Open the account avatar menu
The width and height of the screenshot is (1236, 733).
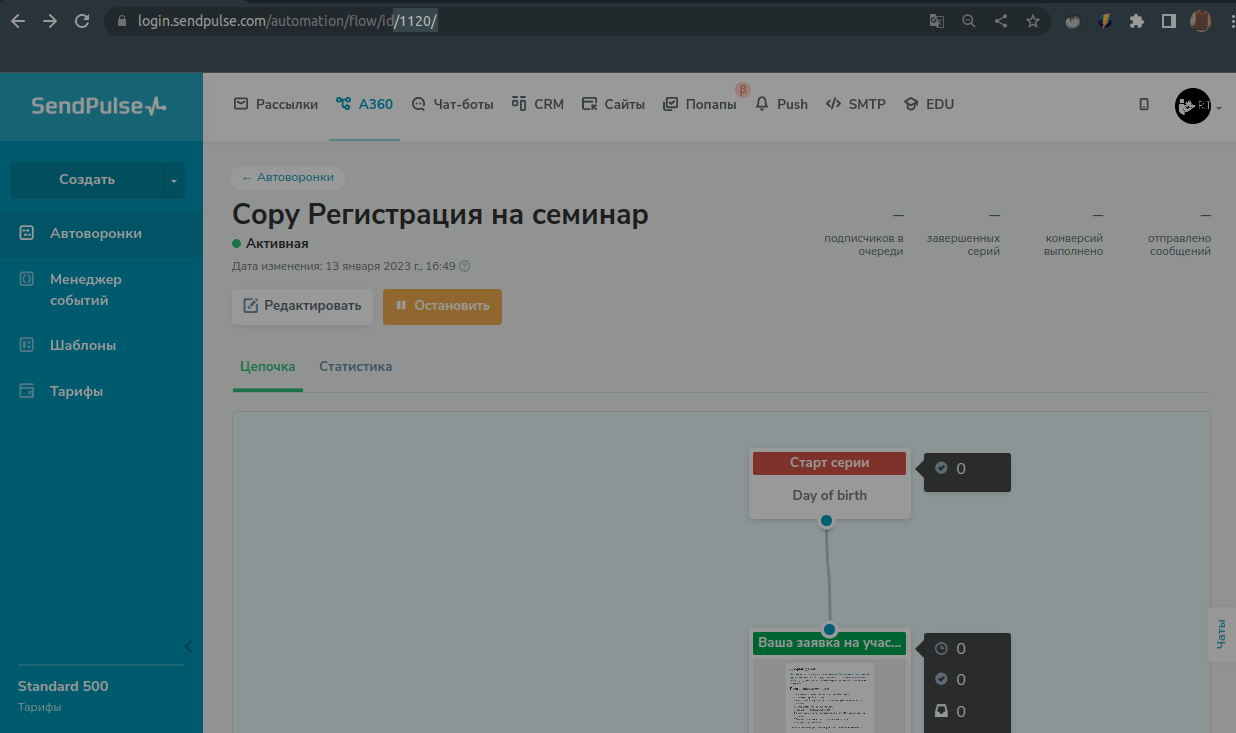tap(1197, 106)
